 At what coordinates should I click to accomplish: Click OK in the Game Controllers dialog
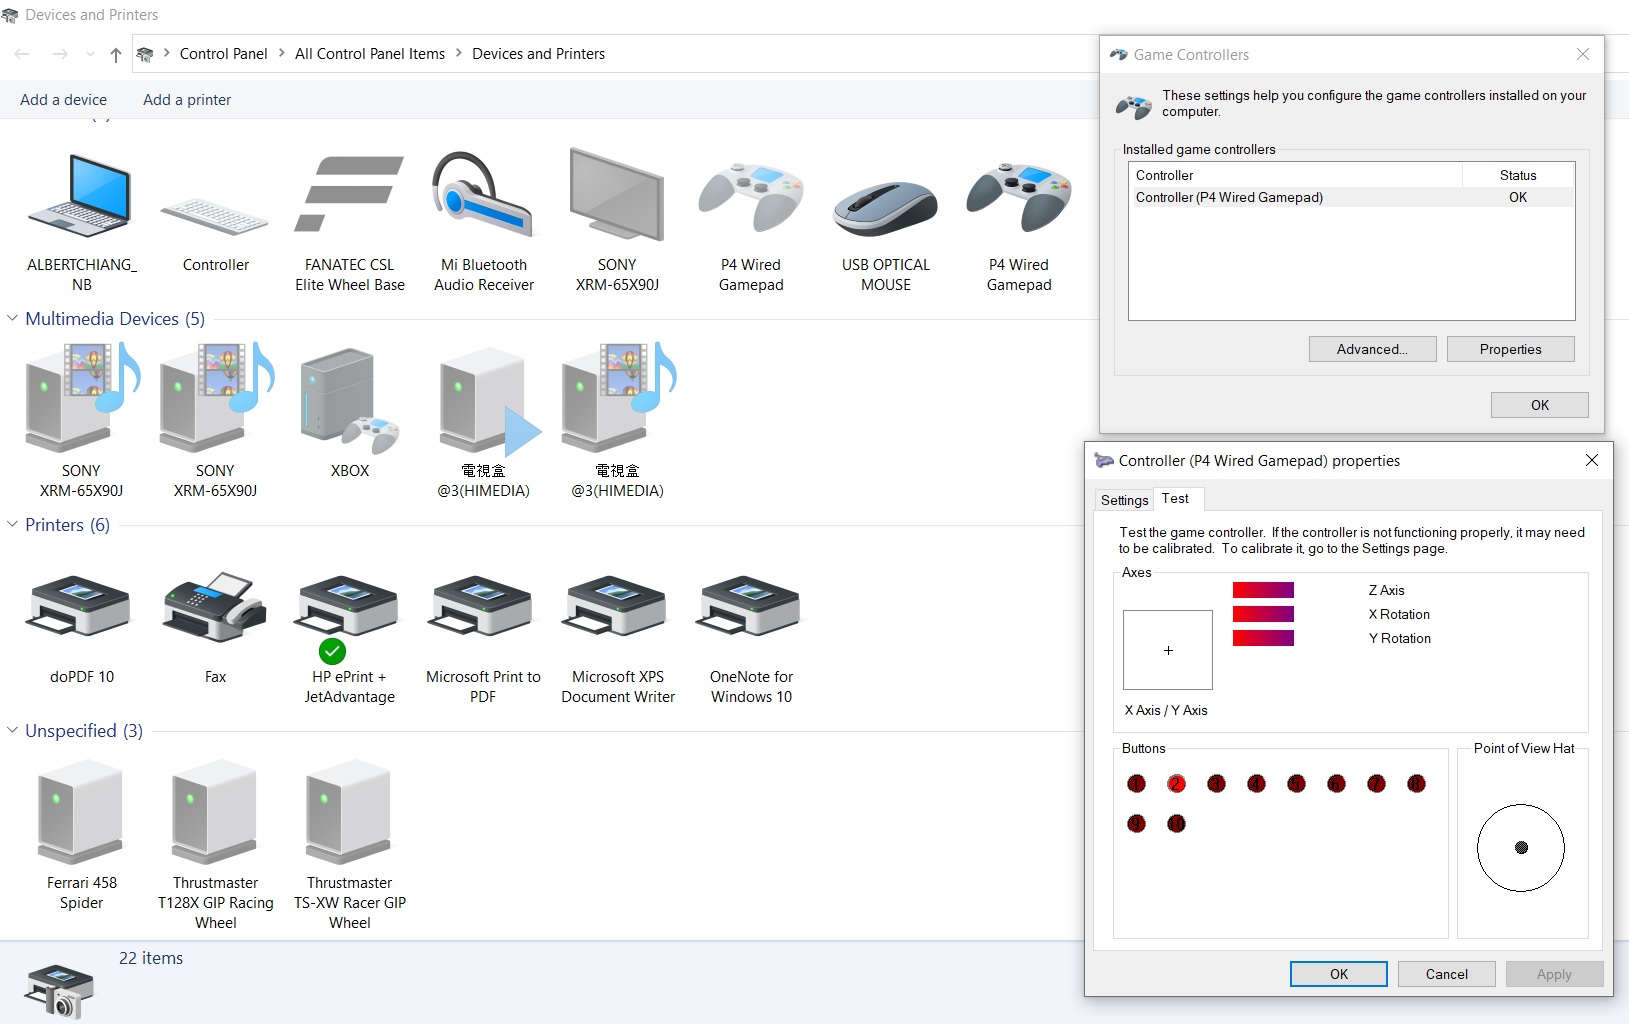(1539, 405)
